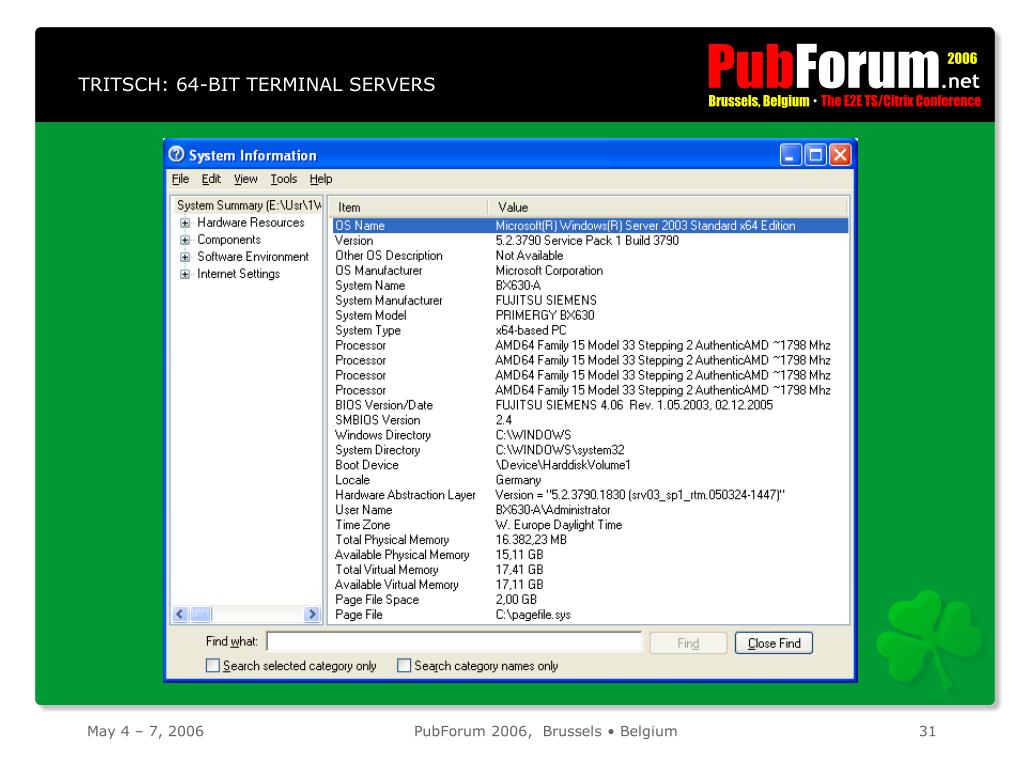The image size is (1024, 768).
Task: Click the BX630-A\Administrator value
Action: (552, 510)
